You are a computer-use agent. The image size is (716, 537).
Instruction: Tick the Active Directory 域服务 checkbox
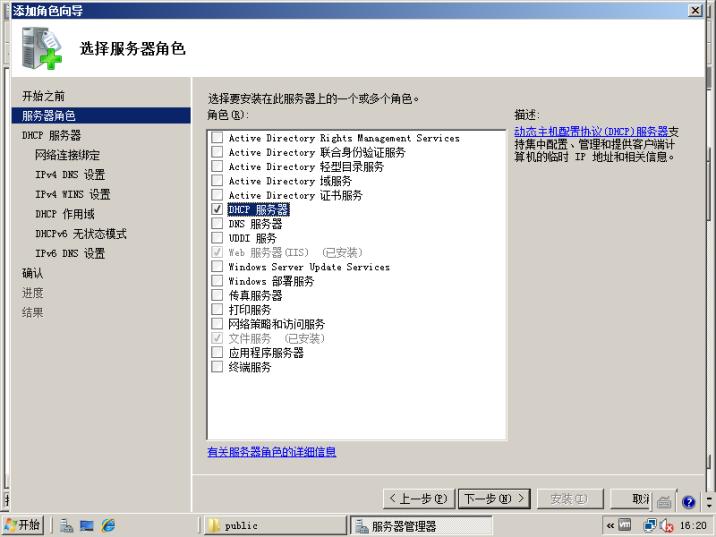tap(217, 181)
